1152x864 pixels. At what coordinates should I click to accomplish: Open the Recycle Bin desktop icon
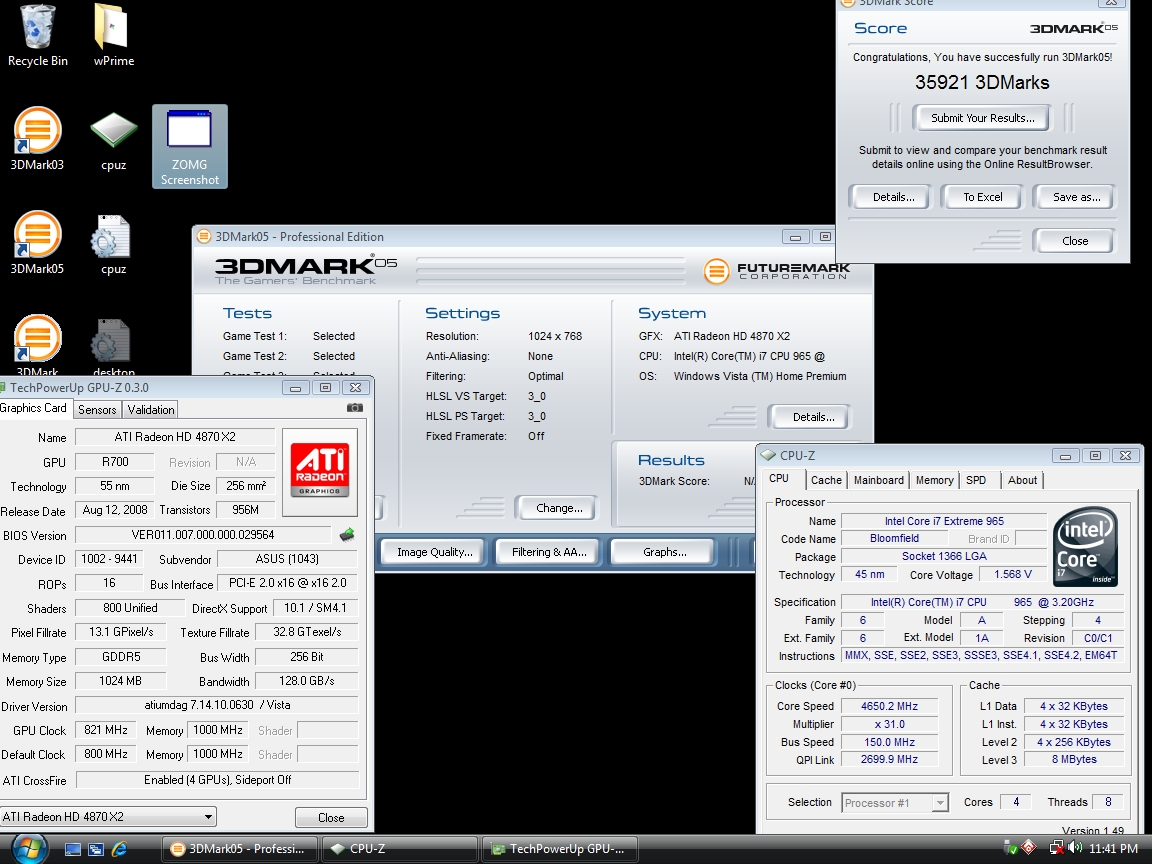click(x=37, y=35)
